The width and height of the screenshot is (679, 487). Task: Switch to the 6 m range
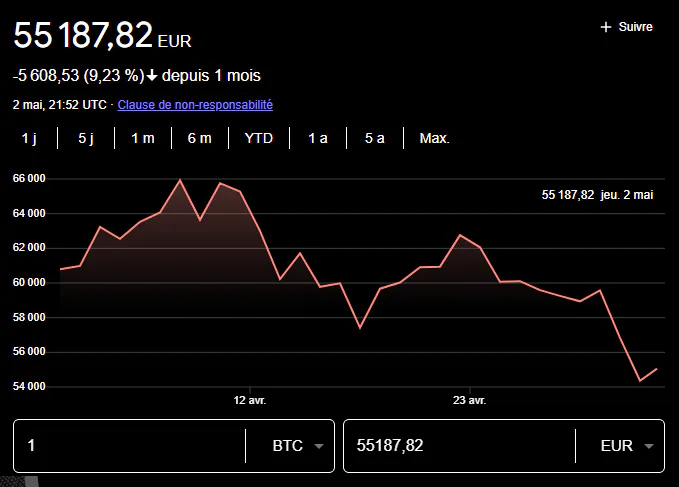tap(200, 138)
